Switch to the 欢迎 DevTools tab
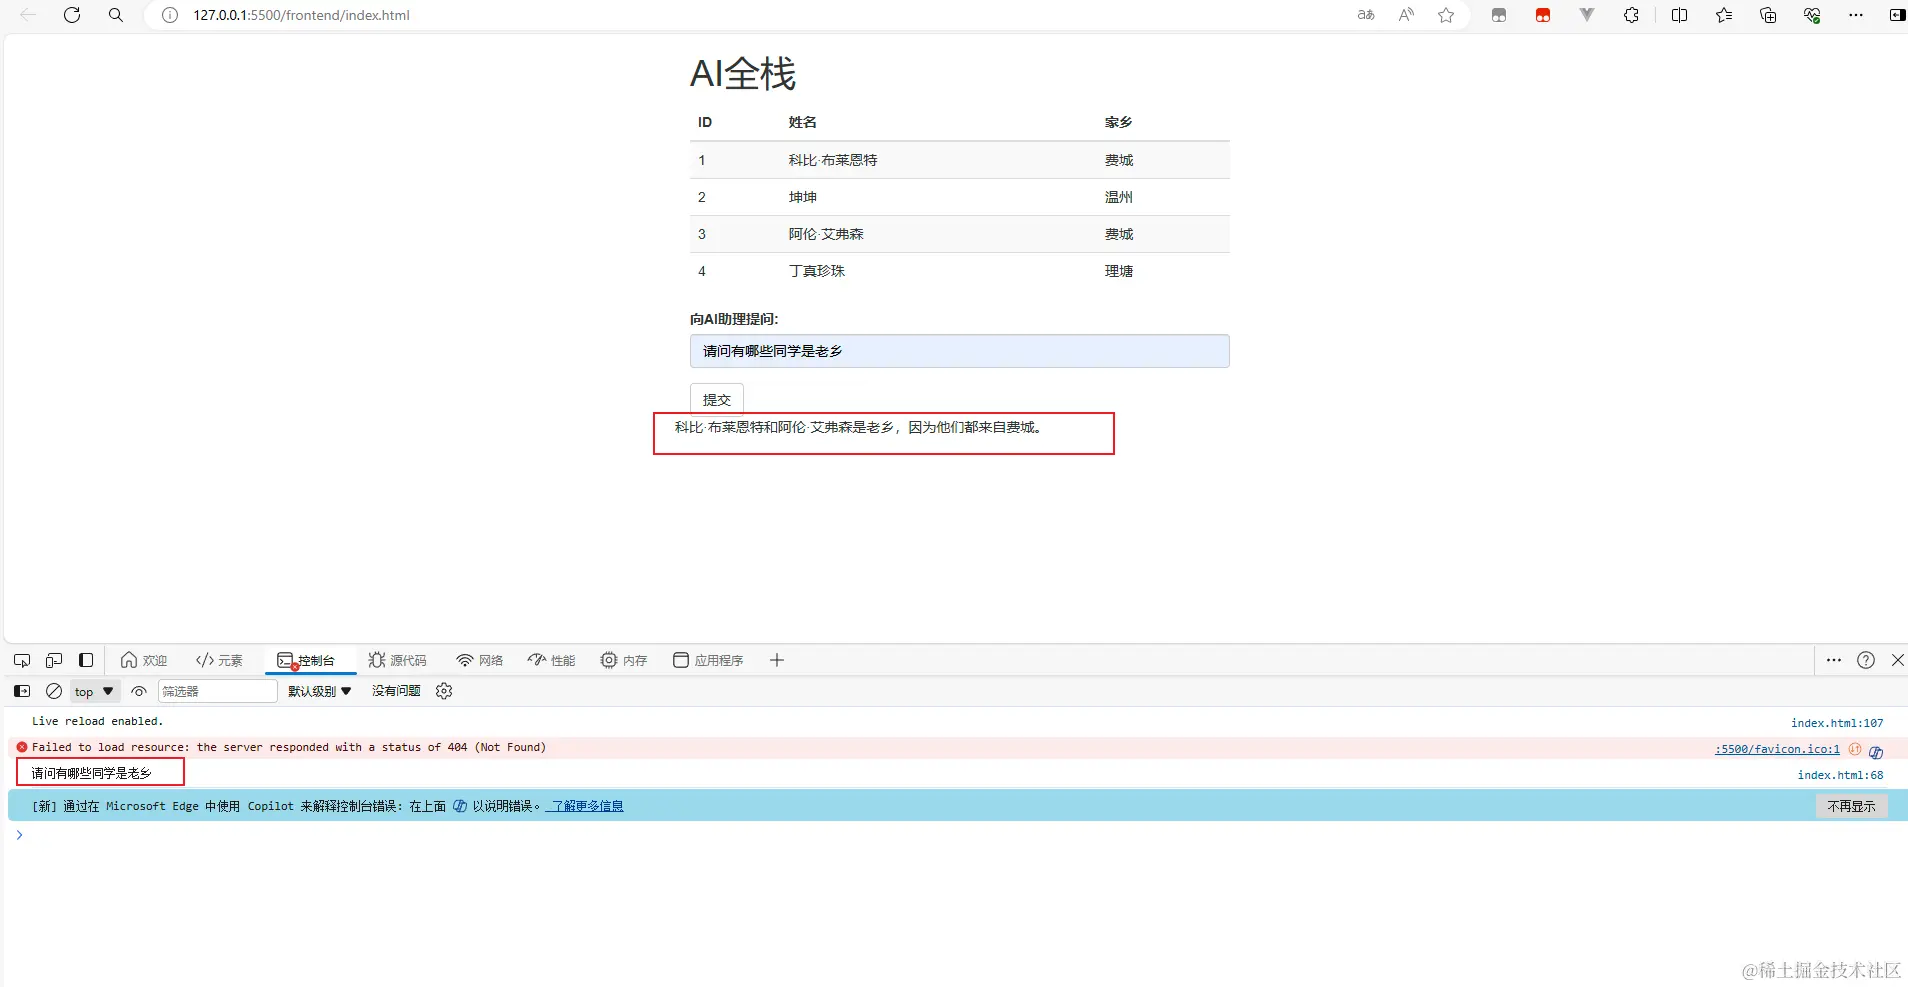The height and width of the screenshot is (987, 1908). pyautogui.click(x=144, y=660)
